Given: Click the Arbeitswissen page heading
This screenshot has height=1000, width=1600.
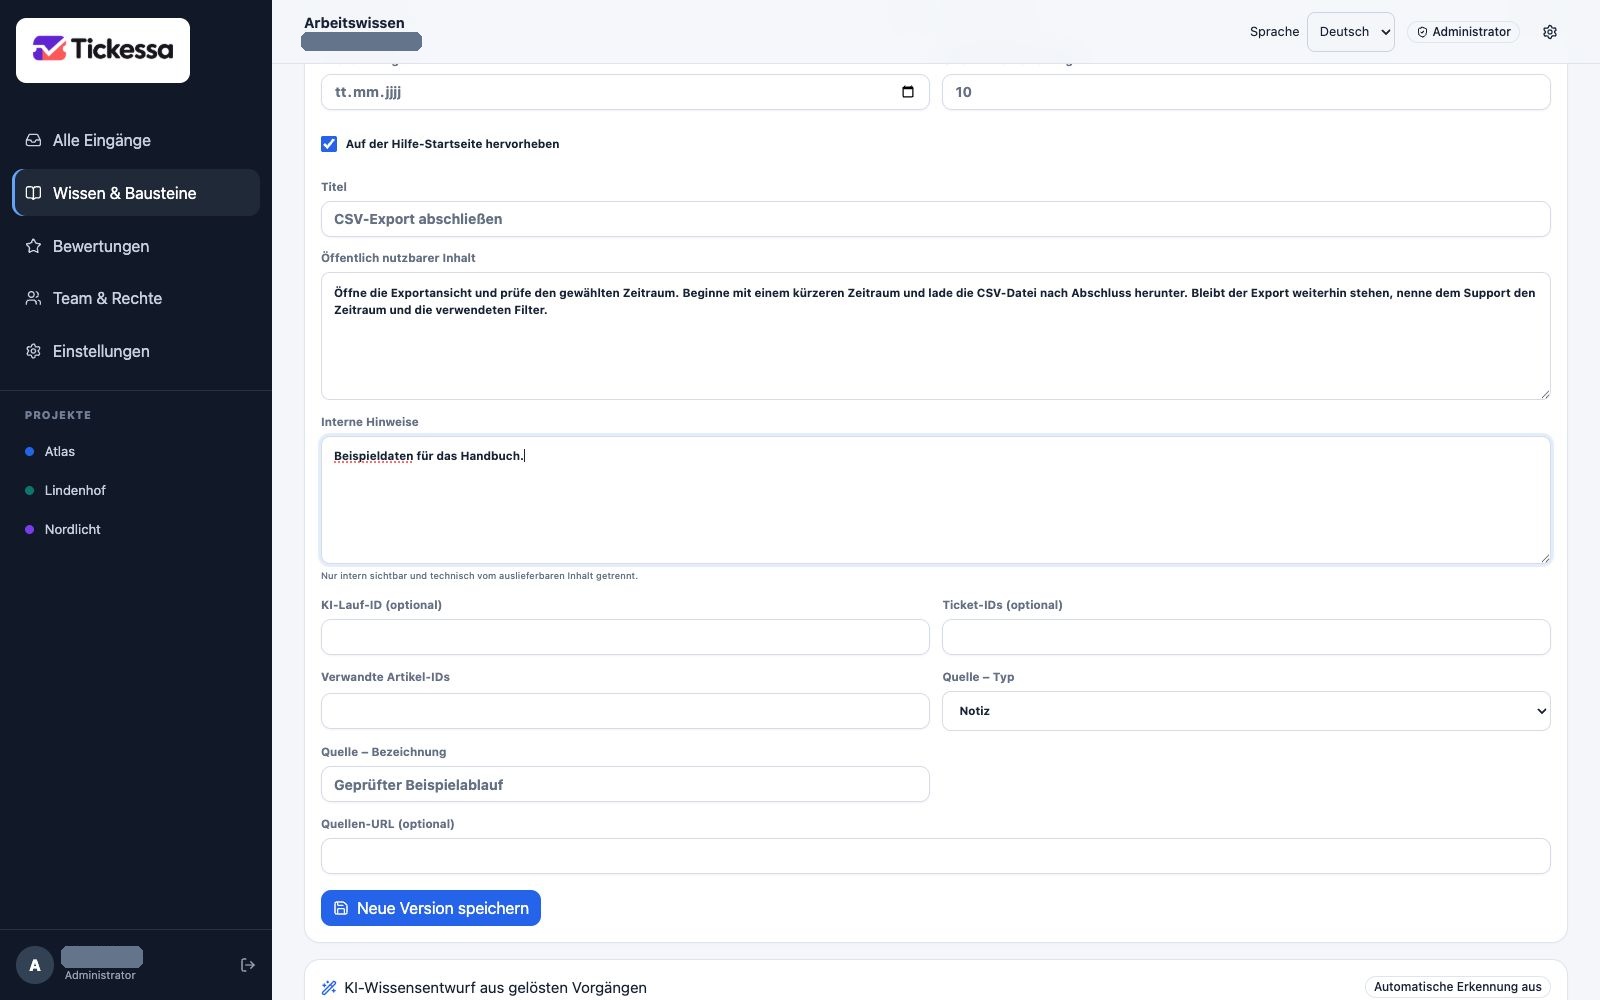Looking at the screenshot, I should click(x=355, y=23).
